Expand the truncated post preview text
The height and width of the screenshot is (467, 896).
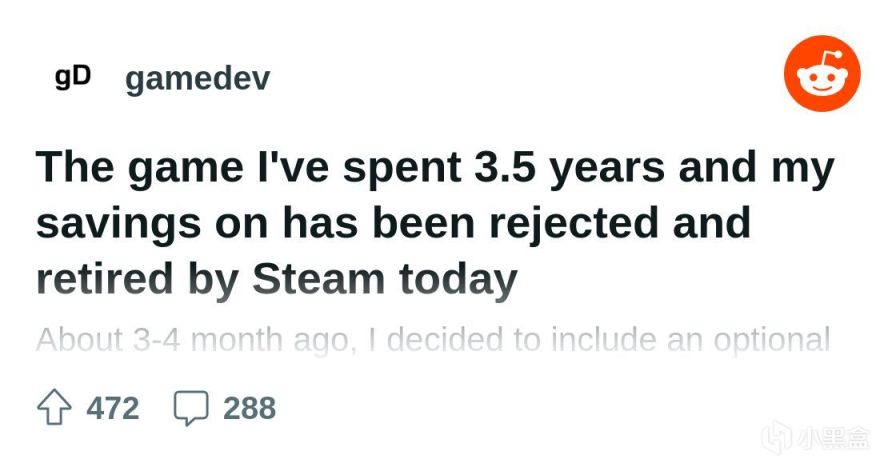click(x=433, y=340)
